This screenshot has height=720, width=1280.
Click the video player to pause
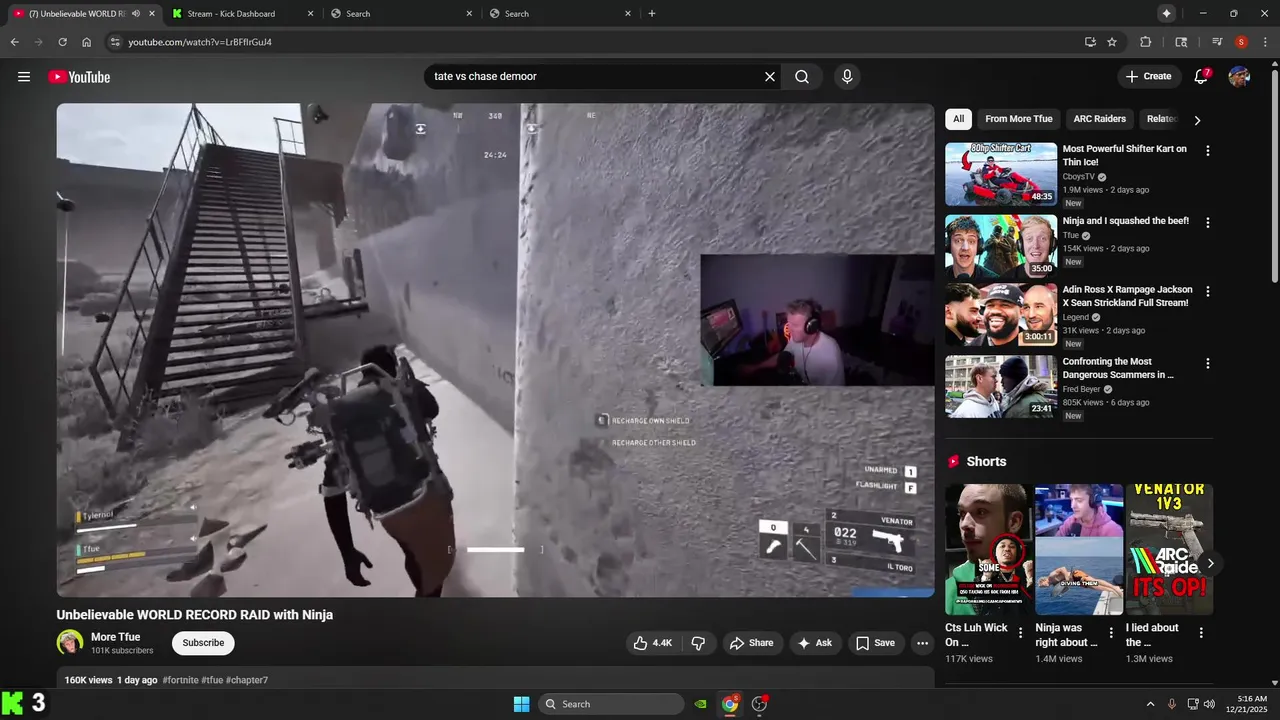(495, 350)
